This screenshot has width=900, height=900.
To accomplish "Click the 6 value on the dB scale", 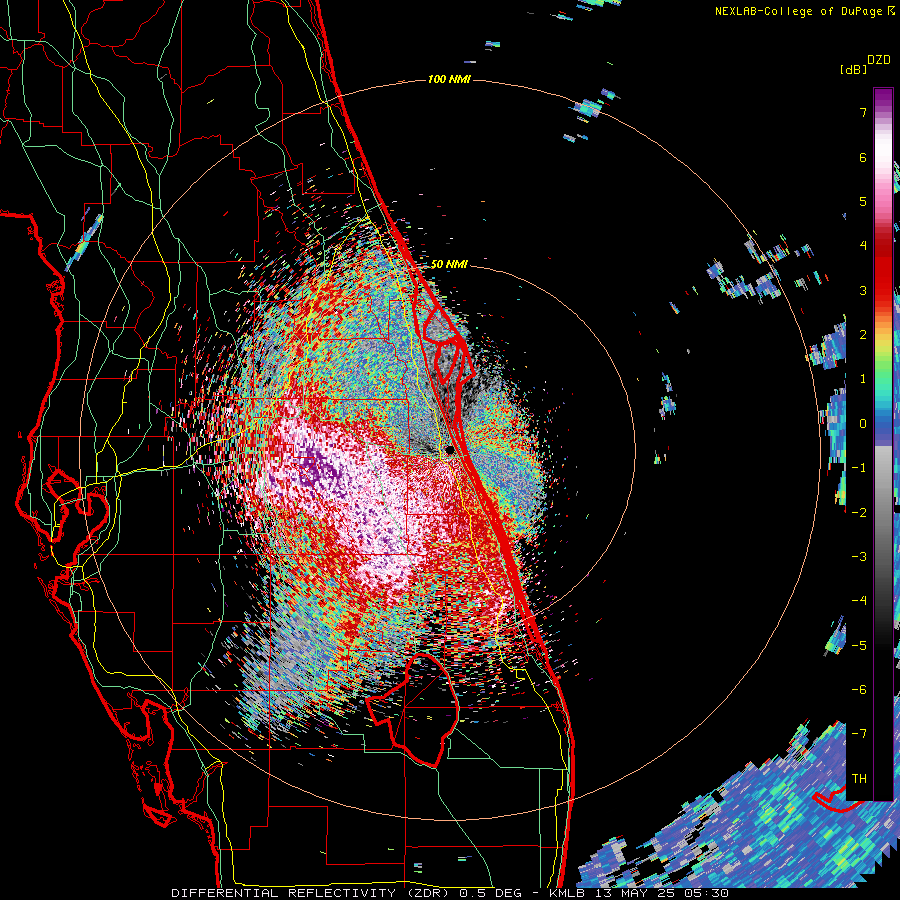I will point(863,157).
